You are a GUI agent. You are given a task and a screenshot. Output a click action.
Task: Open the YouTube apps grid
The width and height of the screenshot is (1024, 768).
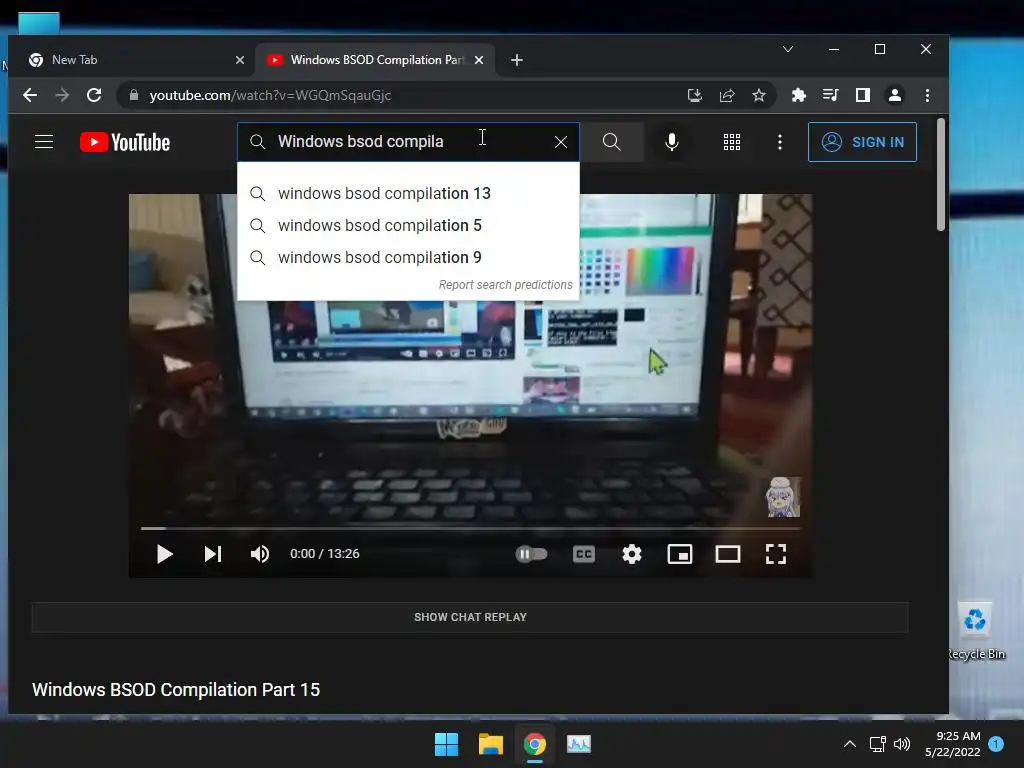click(x=732, y=142)
